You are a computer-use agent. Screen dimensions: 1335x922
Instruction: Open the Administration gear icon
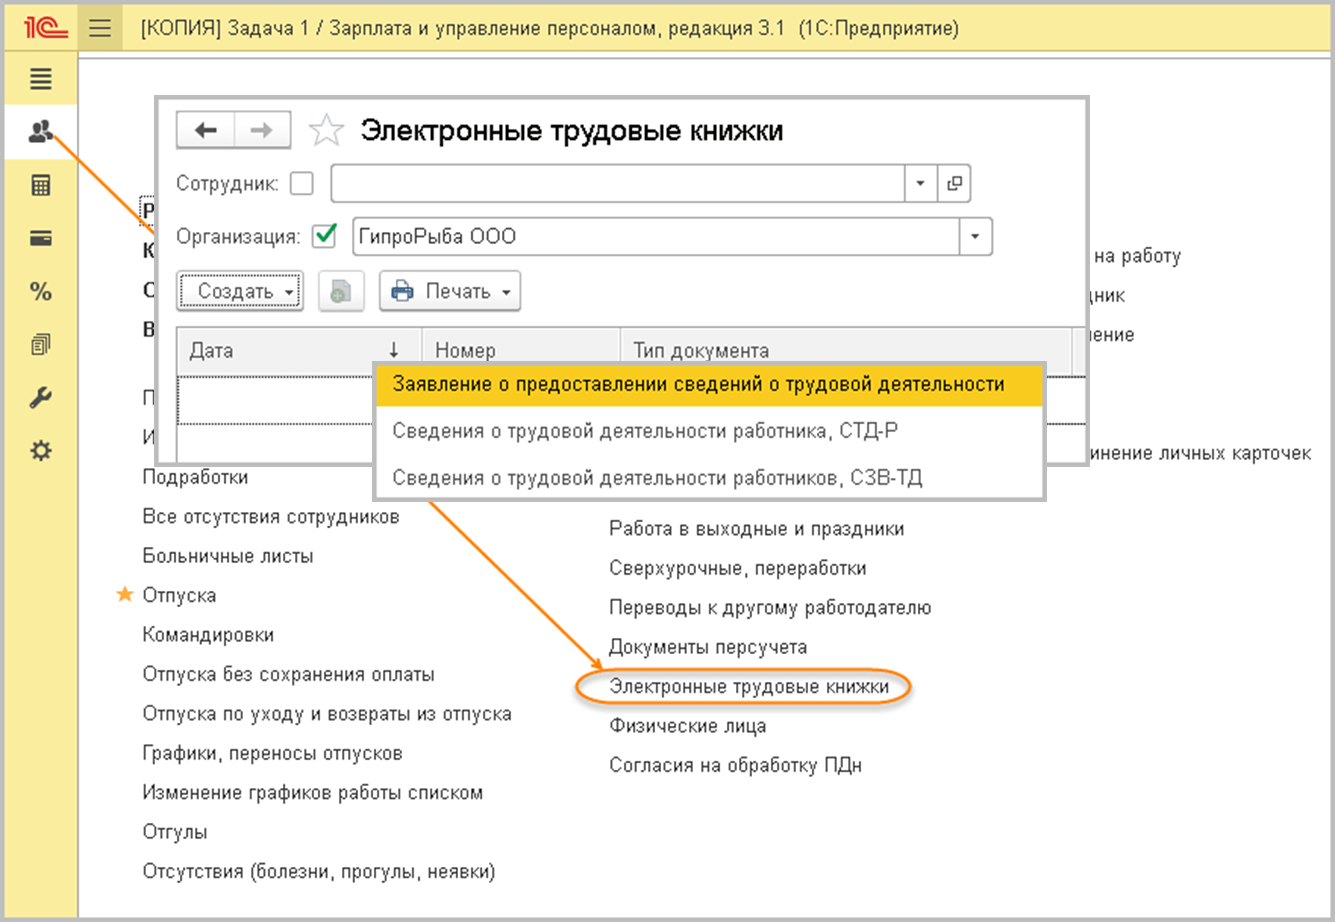41,451
